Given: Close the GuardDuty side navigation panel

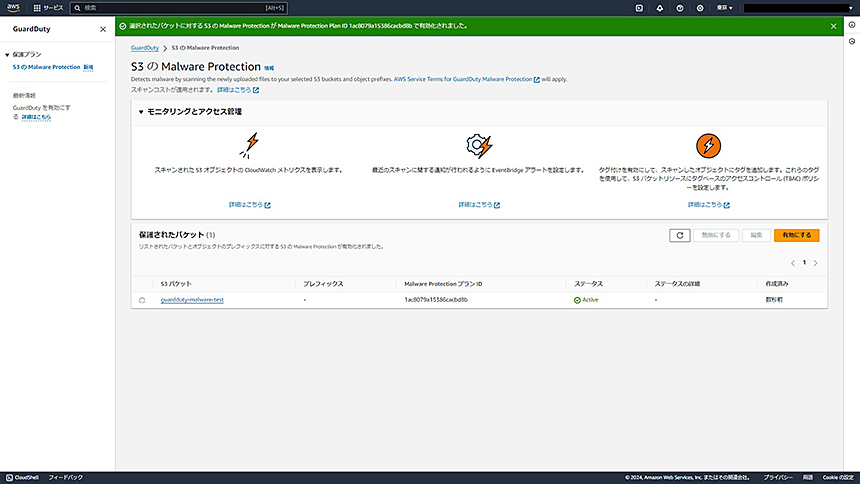Looking at the screenshot, I should 103,29.
